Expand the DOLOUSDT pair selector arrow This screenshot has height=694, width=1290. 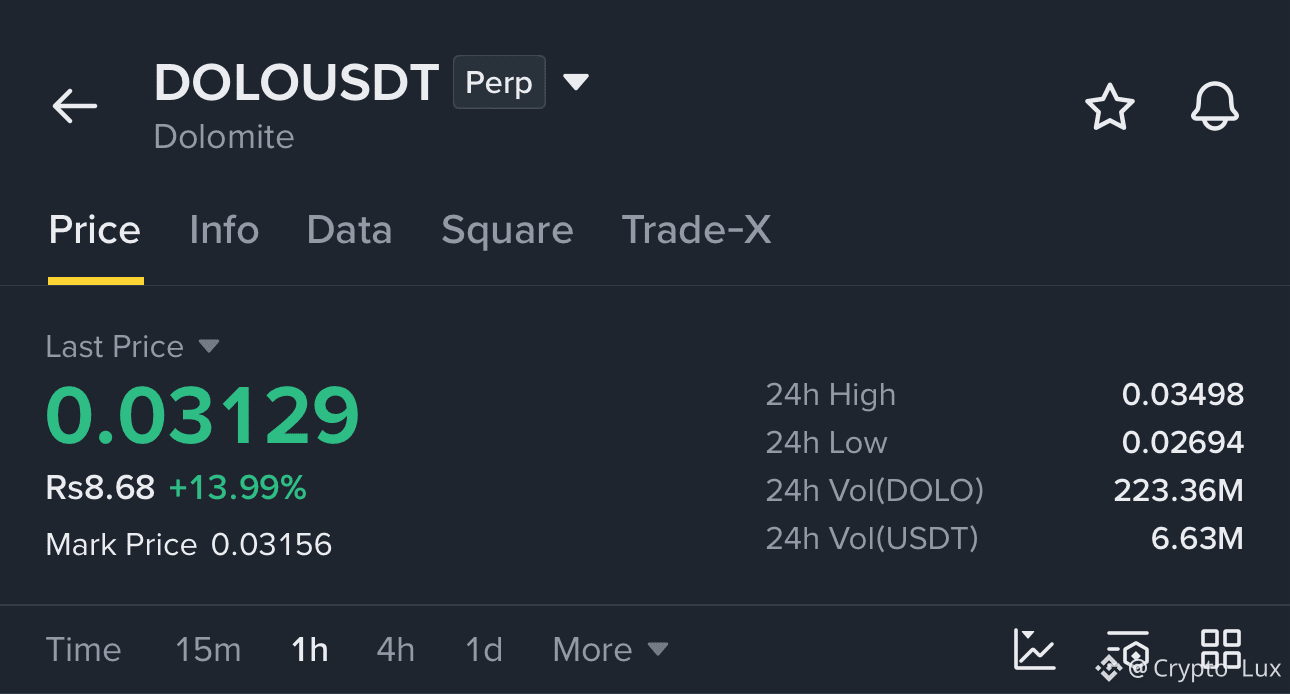[x=576, y=82]
